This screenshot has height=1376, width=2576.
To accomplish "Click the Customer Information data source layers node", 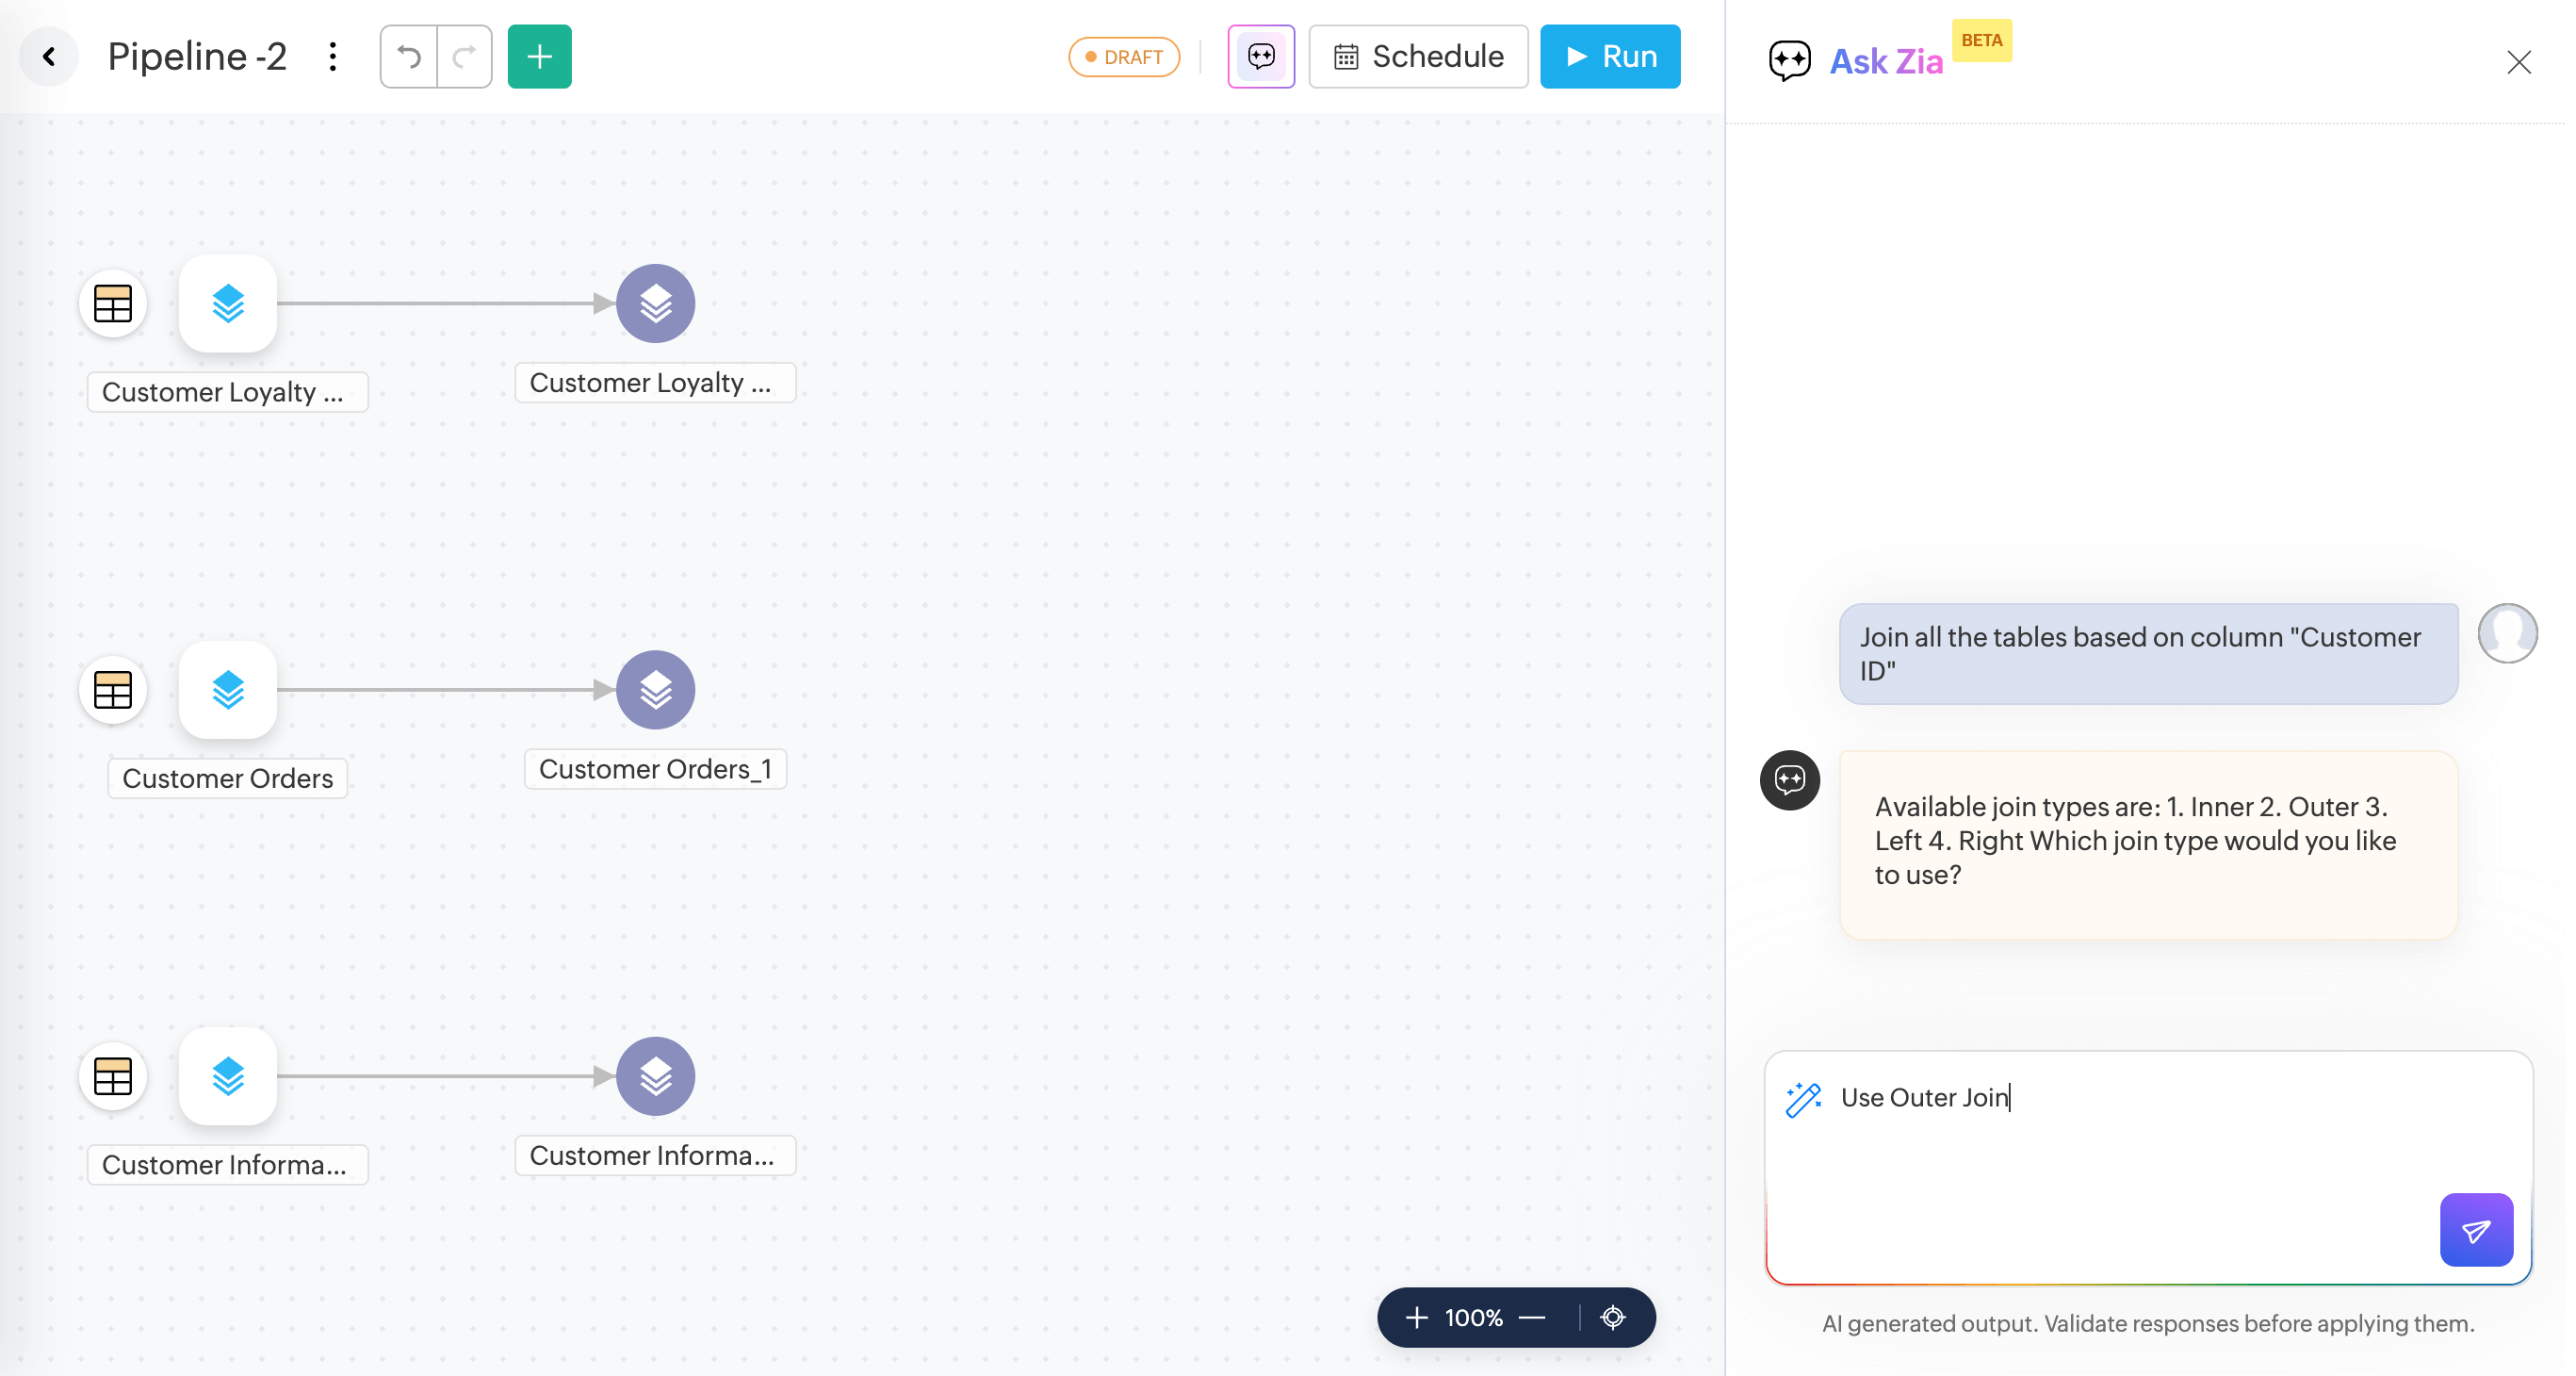I will click(x=228, y=1077).
